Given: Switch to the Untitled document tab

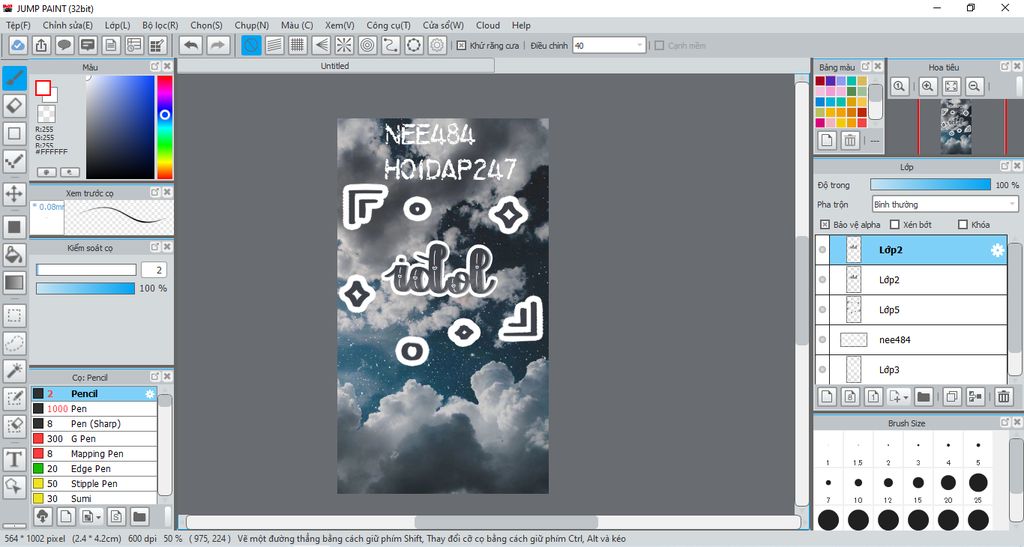Looking at the screenshot, I should point(334,66).
